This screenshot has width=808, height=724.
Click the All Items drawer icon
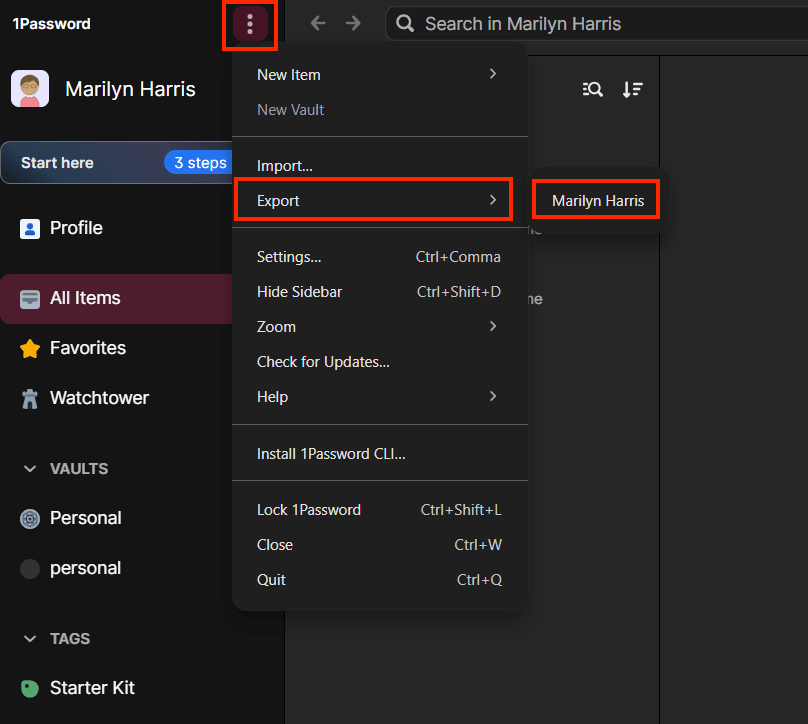(x=30, y=298)
